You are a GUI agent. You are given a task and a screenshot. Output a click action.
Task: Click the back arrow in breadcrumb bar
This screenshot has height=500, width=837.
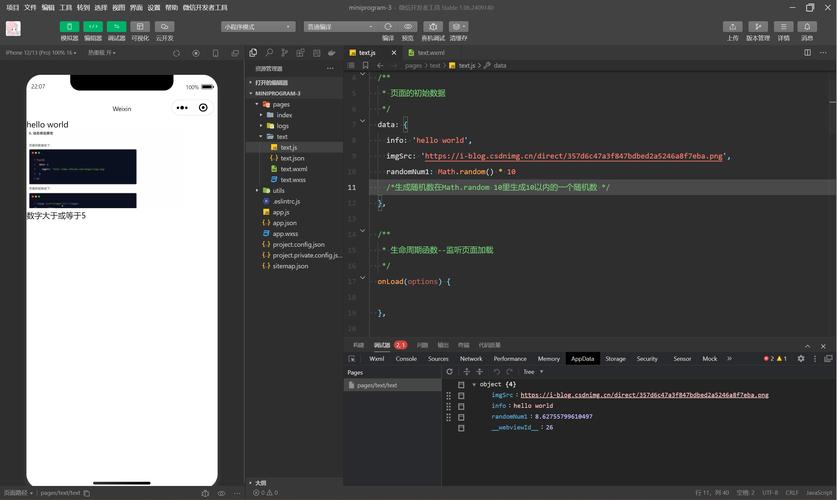click(380, 65)
